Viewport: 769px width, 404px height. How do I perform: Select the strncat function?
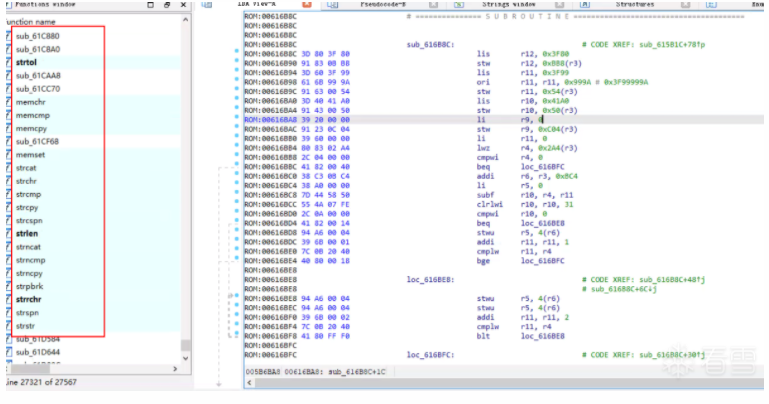pyautogui.click(x=28, y=247)
